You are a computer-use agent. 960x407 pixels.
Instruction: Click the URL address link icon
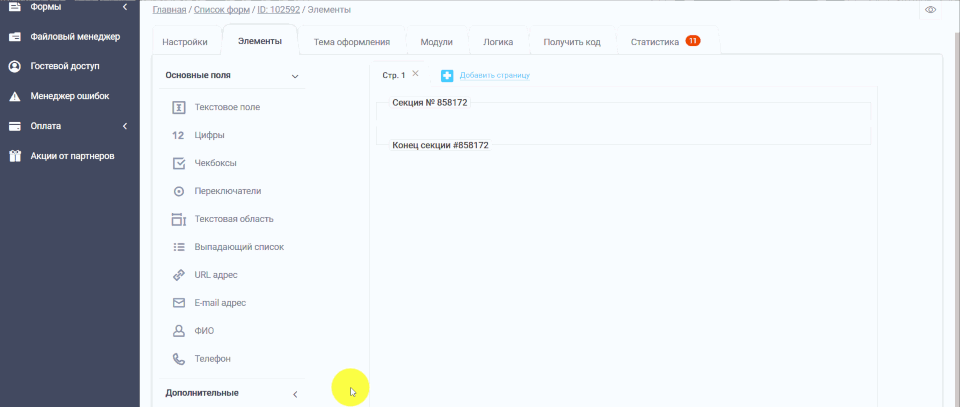click(179, 275)
